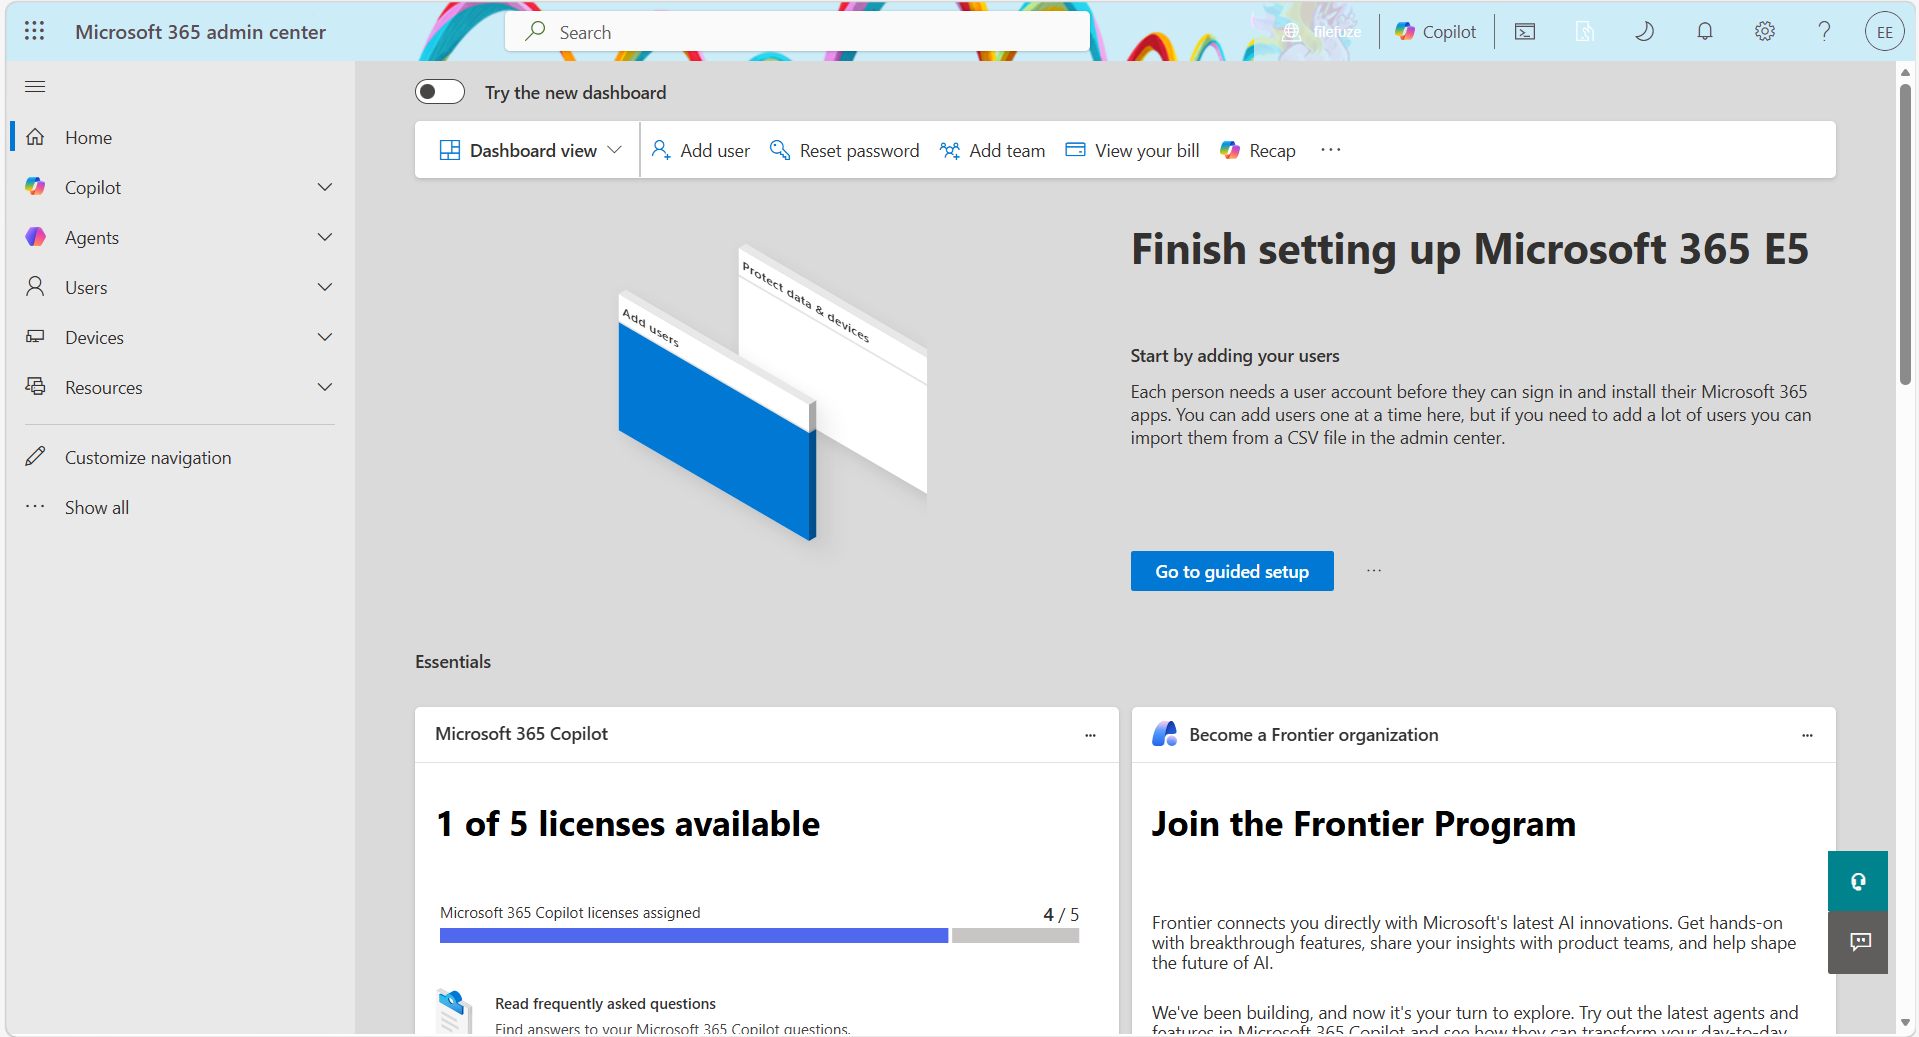Click the scroll up arrow
This screenshot has height=1037, width=1919.
[x=1905, y=72]
